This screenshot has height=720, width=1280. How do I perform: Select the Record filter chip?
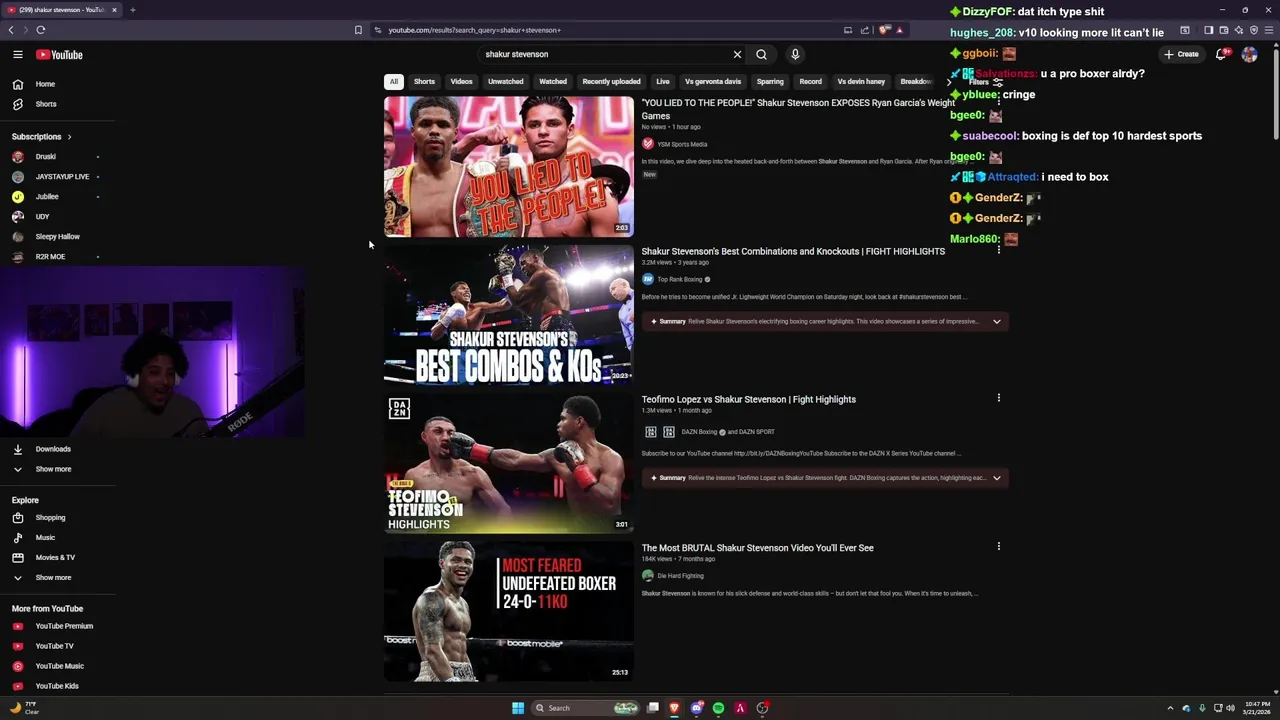[811, 82]
